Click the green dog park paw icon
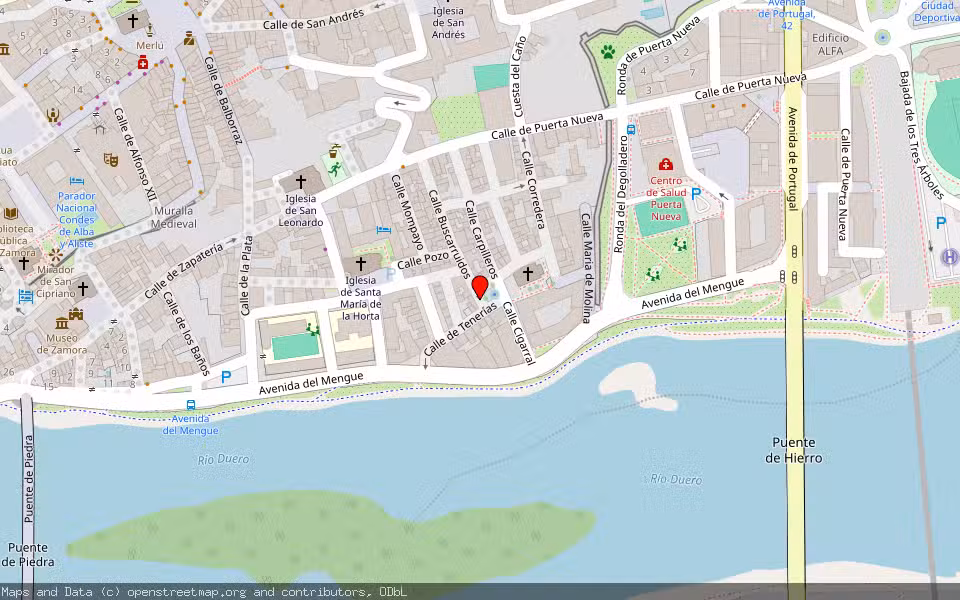This screenshot has width=960, height=600. [607, 50]
